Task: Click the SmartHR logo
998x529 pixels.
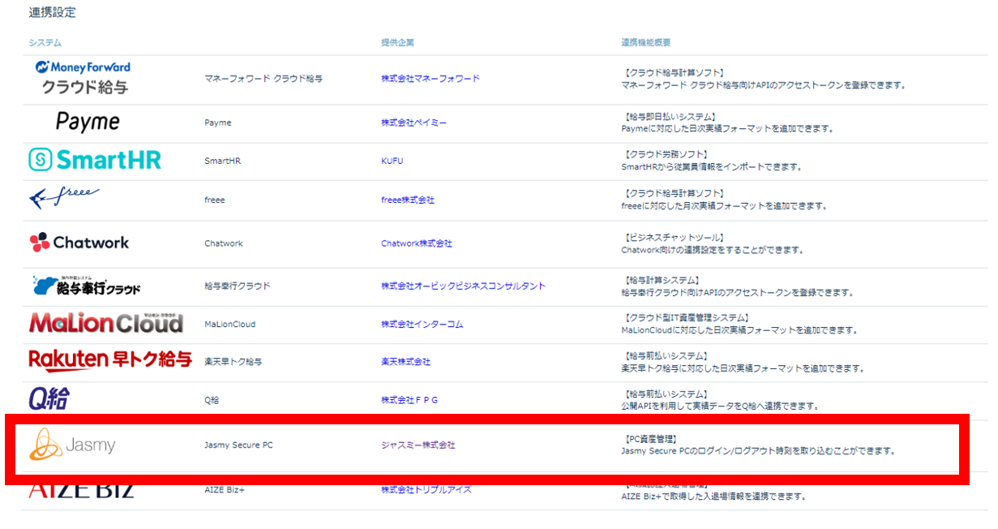Action: [x=95, y=160]
